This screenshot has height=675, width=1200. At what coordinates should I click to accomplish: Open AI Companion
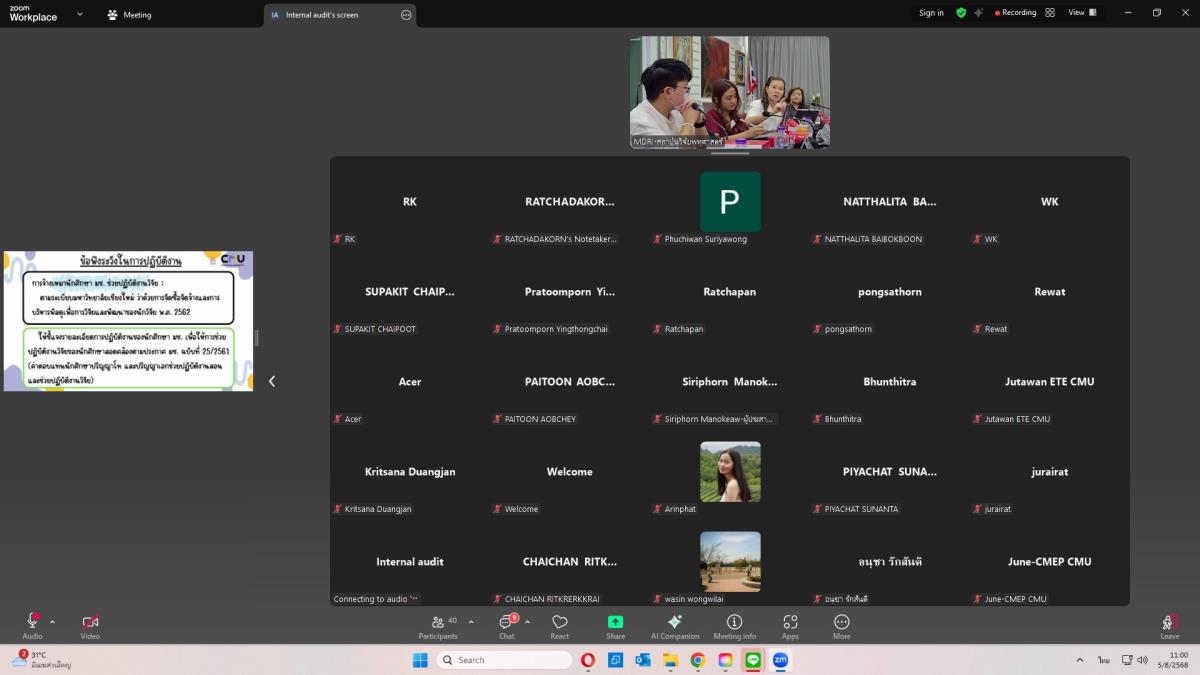click(675, 623)
